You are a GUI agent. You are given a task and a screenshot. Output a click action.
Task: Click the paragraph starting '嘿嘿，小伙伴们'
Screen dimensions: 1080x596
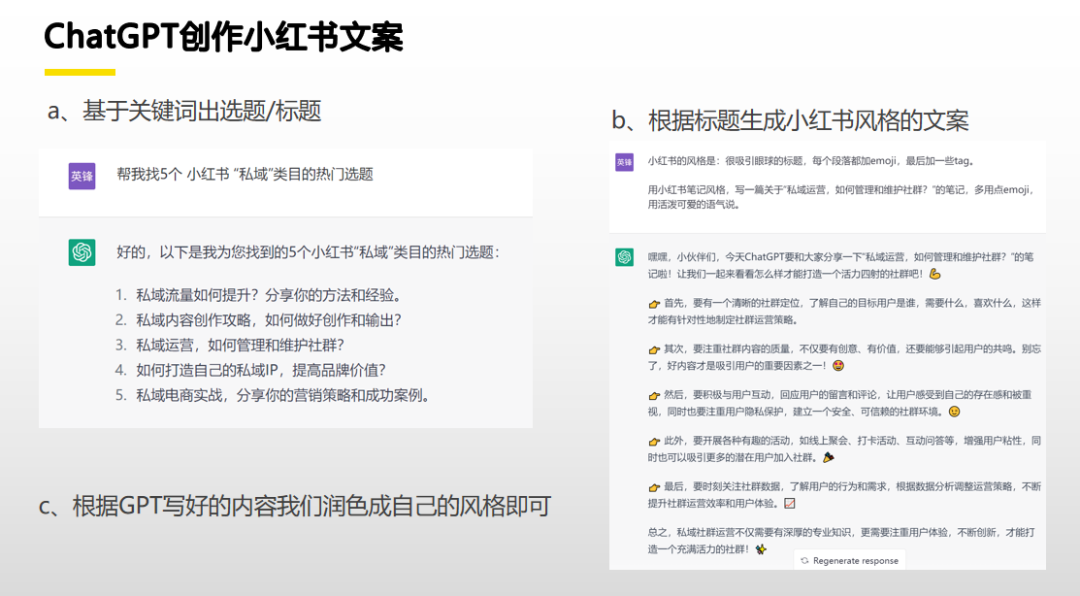(841, 265)
